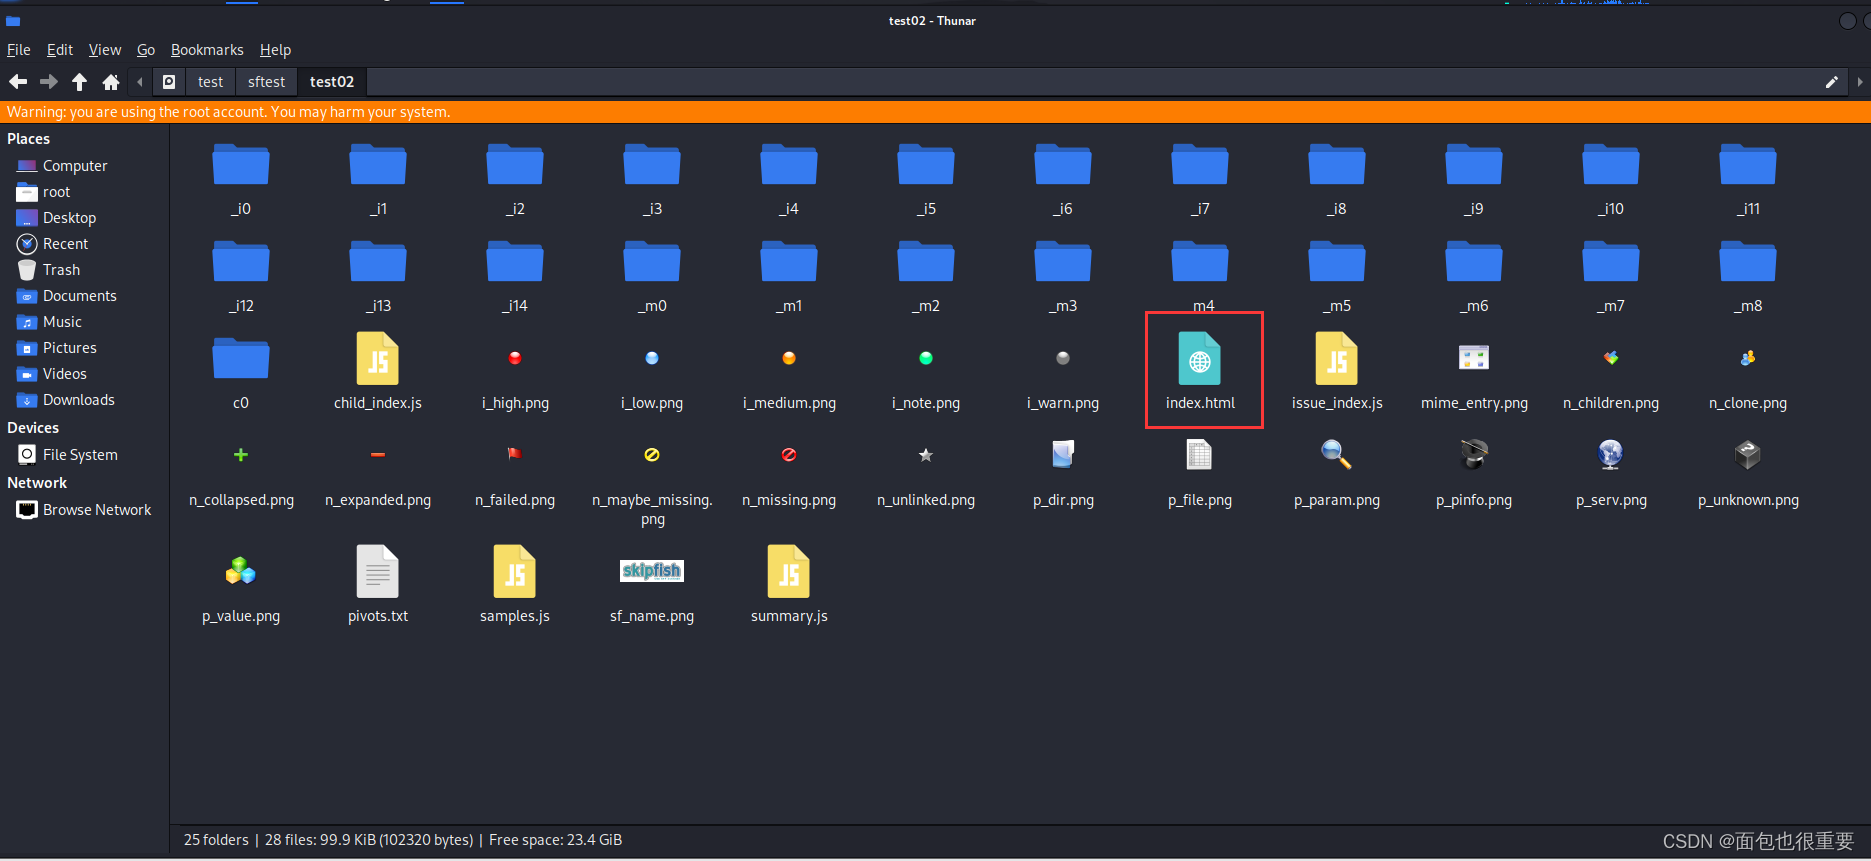Screen dimensions: 1871x861
Task: Switch to sftest path segment
Action: (x=266, y=82)
